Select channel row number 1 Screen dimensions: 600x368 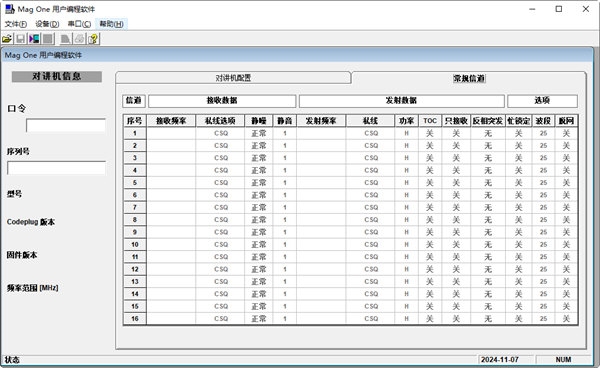point(135,133)
